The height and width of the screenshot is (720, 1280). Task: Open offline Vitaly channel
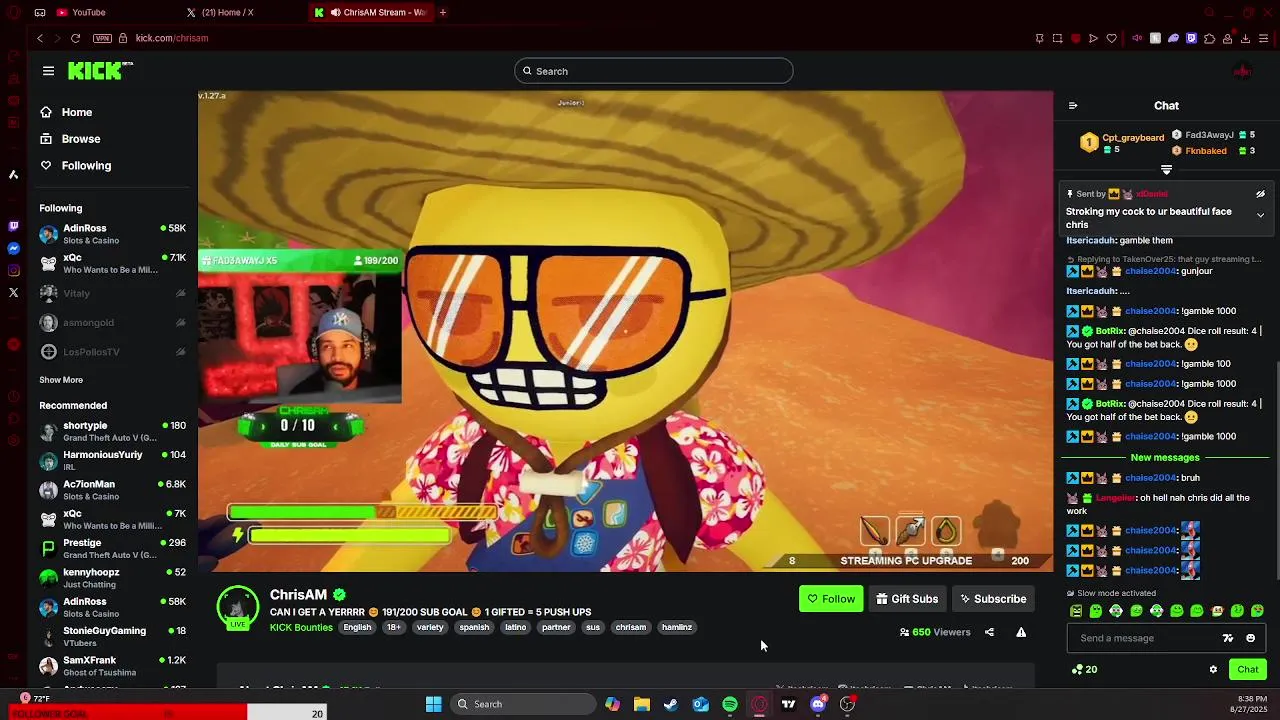point(112,293)
